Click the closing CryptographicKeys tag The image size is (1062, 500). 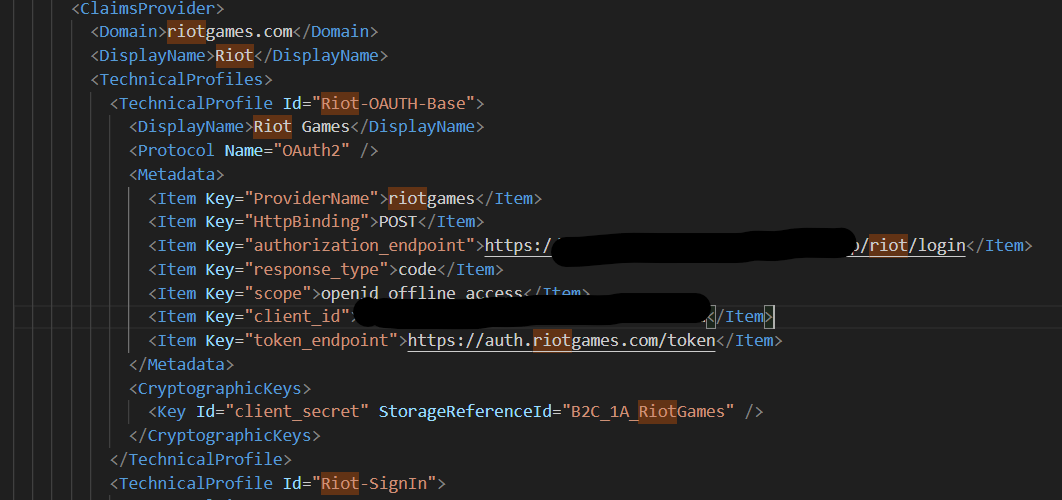pos(225,435)
